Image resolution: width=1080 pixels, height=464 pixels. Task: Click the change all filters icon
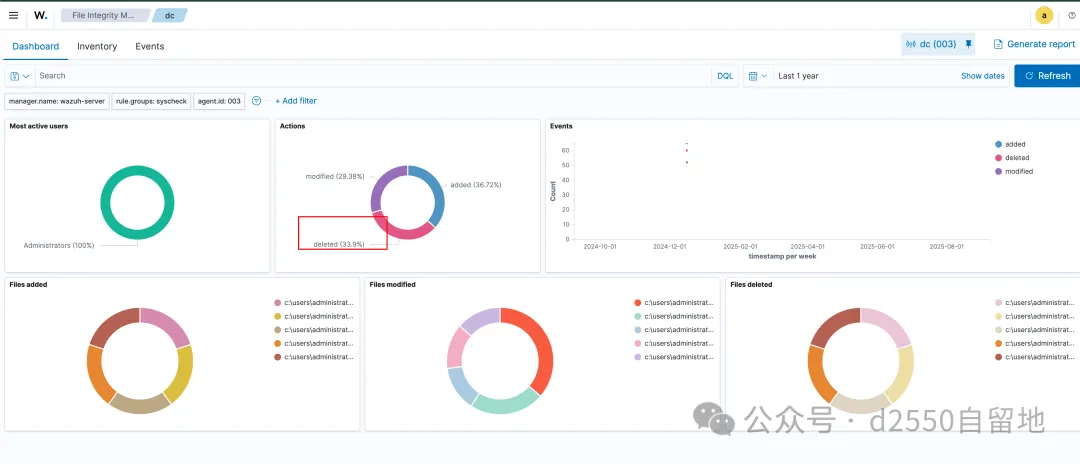click(x=257, y=101)
